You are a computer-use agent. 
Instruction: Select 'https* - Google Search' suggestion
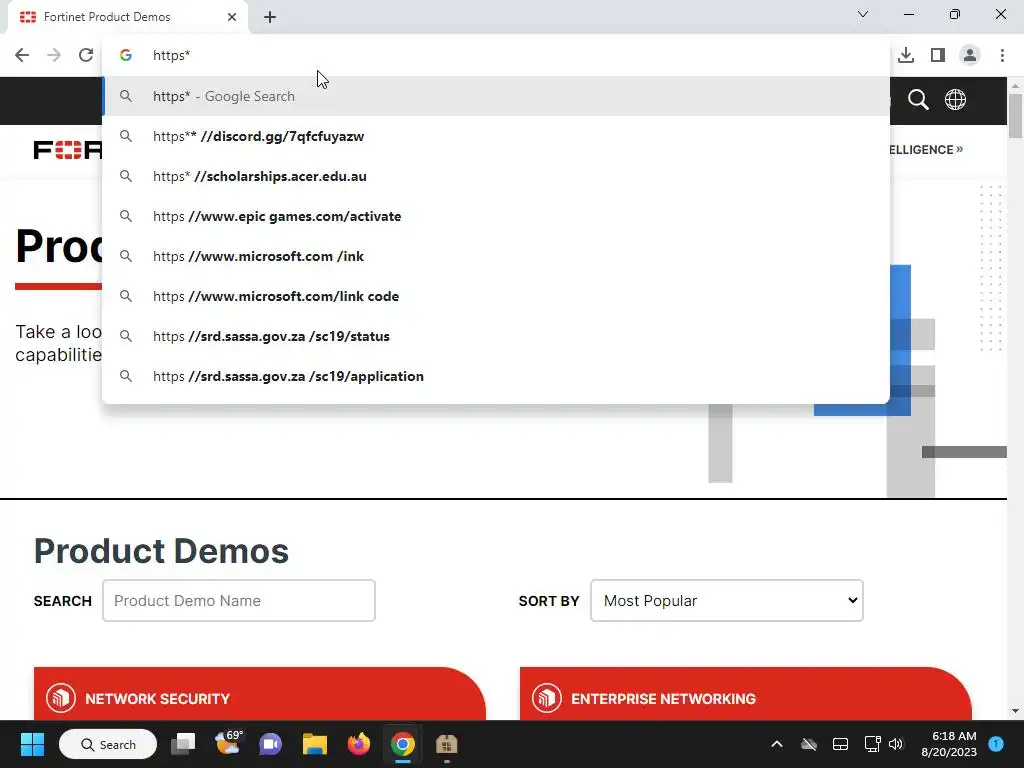496,96
